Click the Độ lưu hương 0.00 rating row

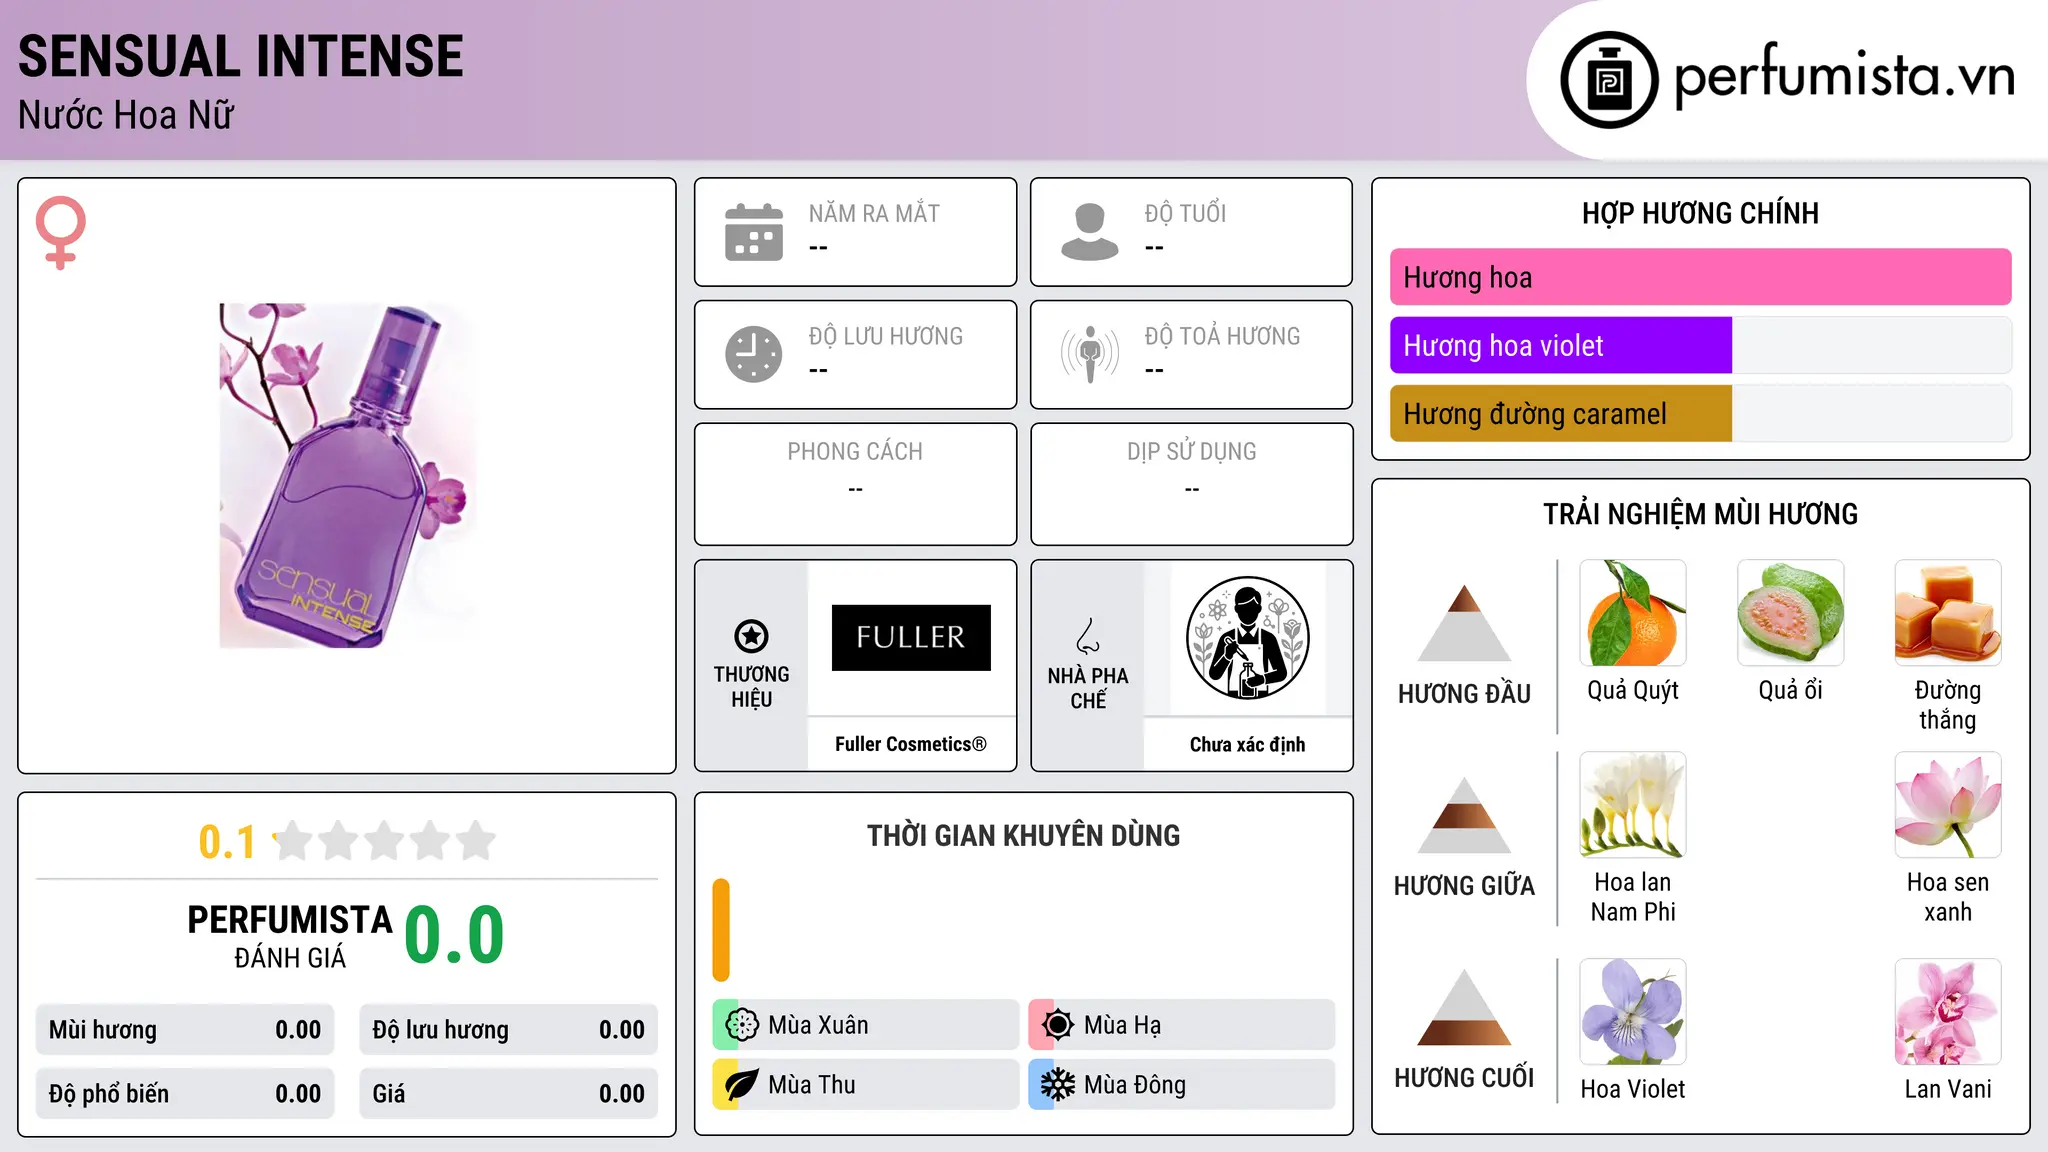tap(509, 1030)
